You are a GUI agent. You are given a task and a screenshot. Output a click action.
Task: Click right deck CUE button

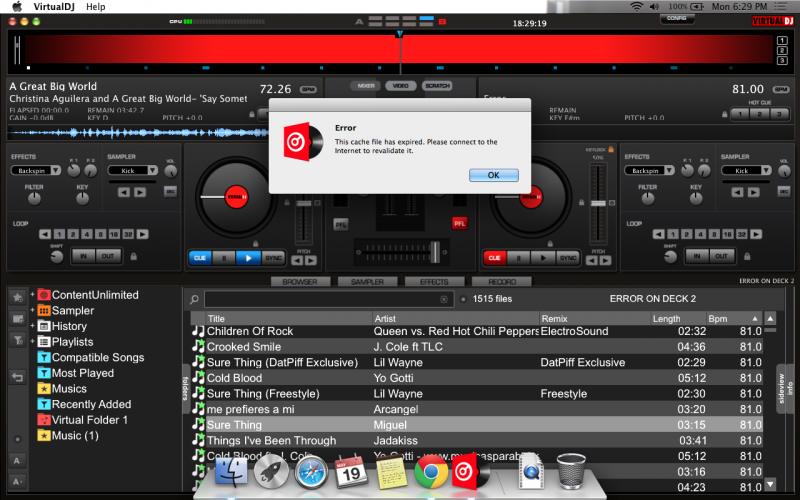coord(494,258)
